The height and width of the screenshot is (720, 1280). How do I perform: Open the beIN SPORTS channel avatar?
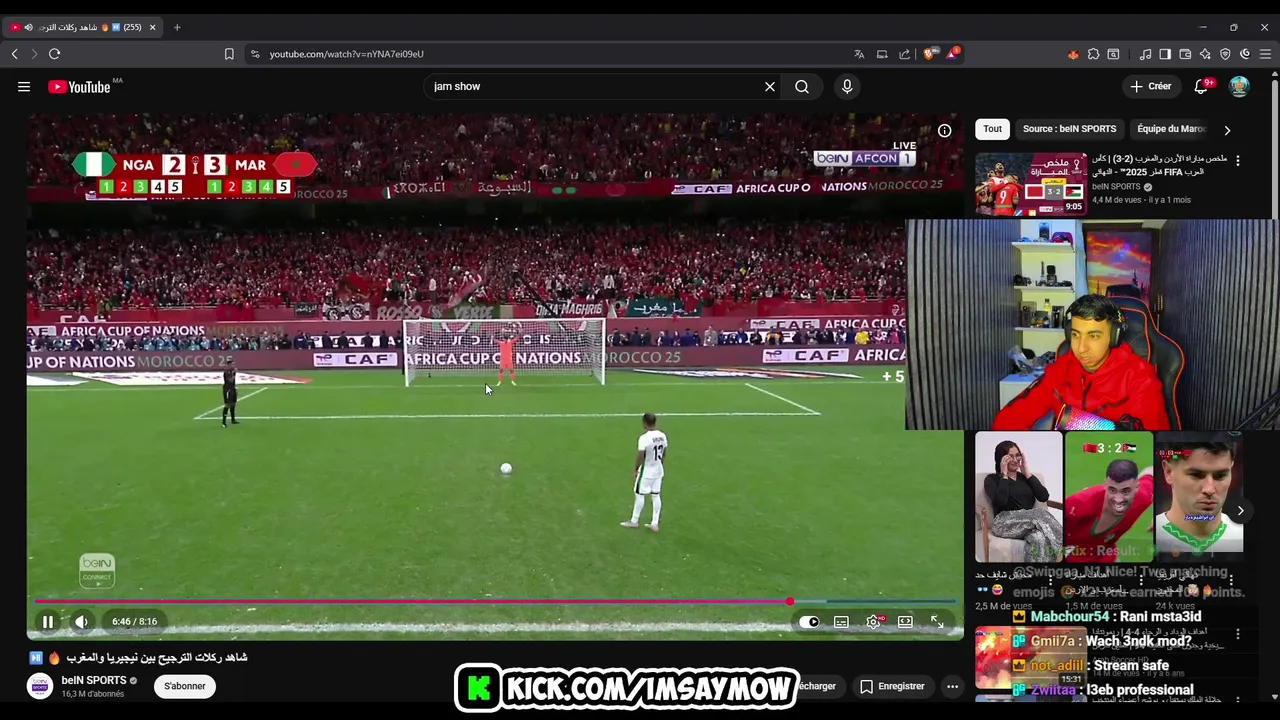[x=40, y=687]
